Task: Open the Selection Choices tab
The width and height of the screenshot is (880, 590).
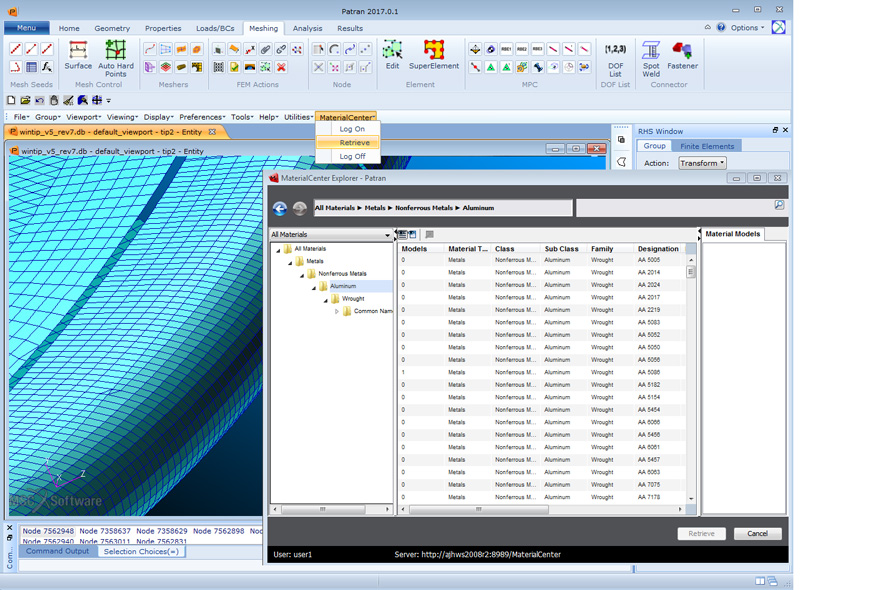Action: click(141, 552)
